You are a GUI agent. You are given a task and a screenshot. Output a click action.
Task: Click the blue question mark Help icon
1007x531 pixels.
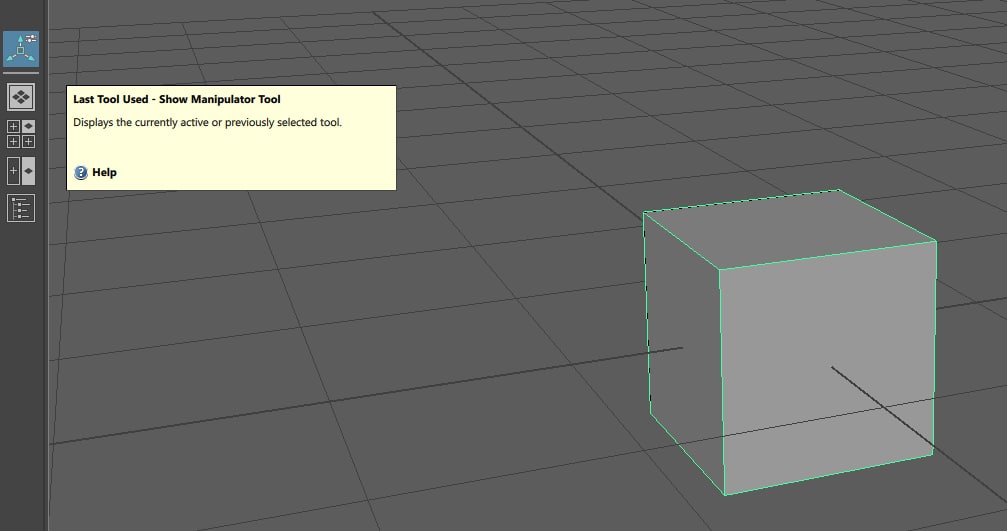(81, 172)
